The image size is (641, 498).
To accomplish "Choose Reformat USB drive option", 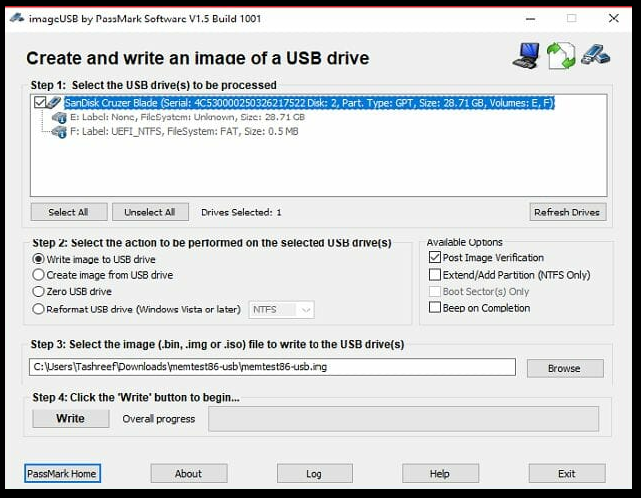I will pyautogui.click(x=137, y=309).
